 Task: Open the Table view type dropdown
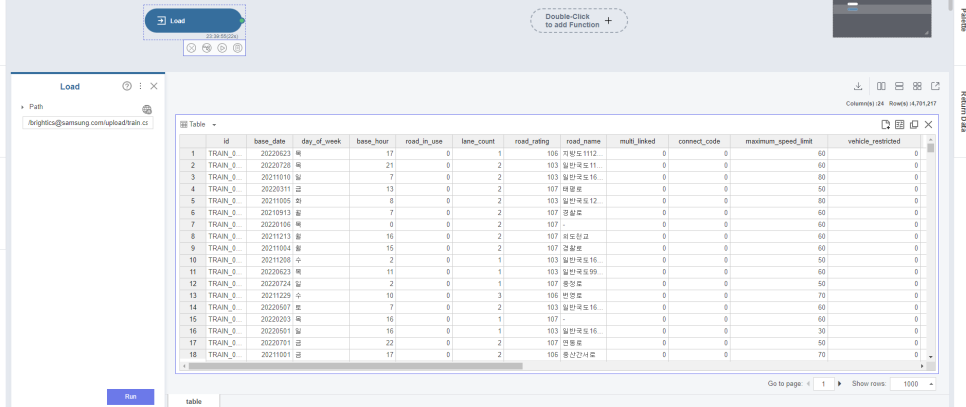coord(214,124)
